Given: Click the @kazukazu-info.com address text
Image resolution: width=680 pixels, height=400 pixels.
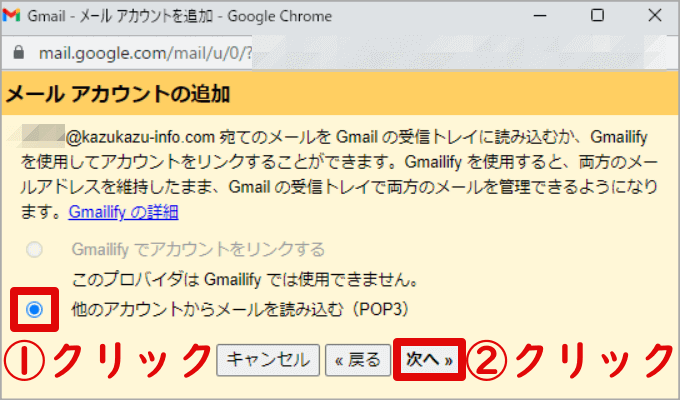Looking at the screenshot, I should [140, 138].
